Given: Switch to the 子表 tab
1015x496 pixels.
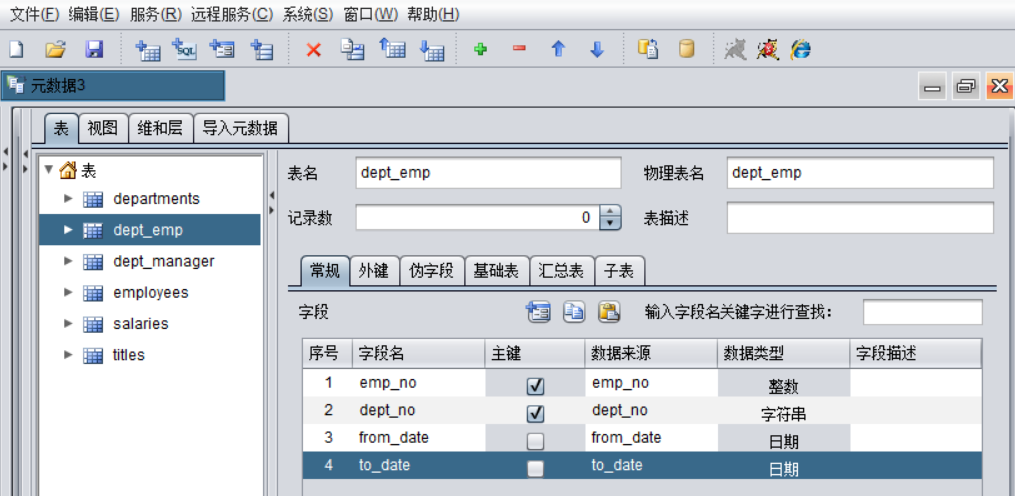Looking at the screenshot, I should click(619, 271).
